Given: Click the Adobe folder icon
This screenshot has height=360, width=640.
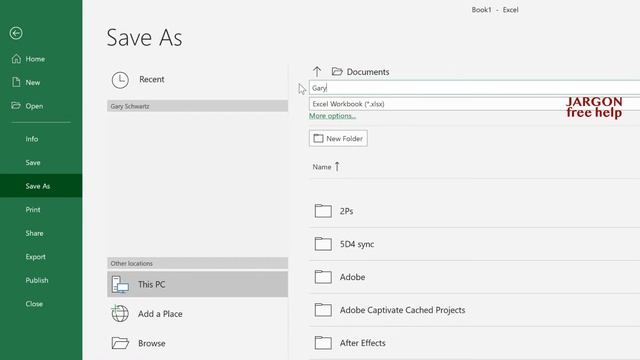Looking at the screenshot, I should pyautogui.click(x=323, y=277).
